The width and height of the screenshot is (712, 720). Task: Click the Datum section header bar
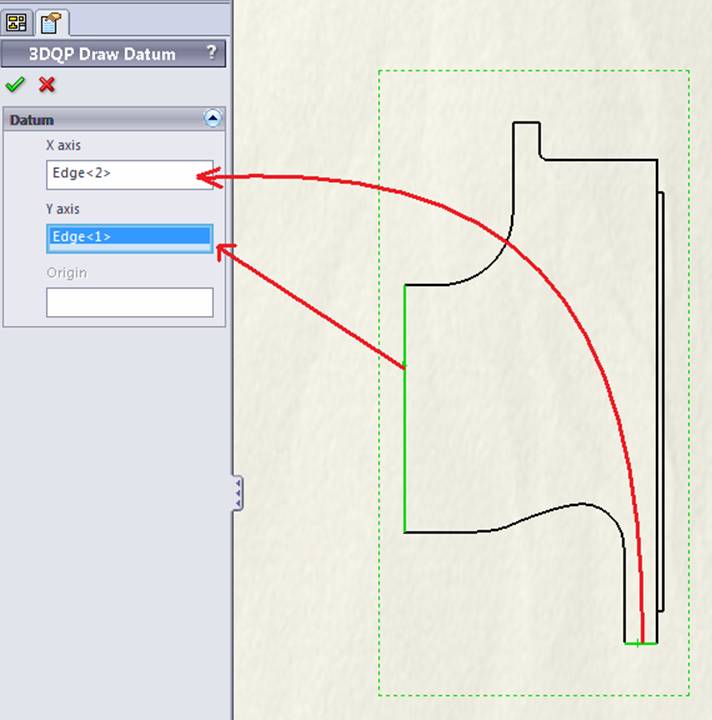click(x=100, y=119)
